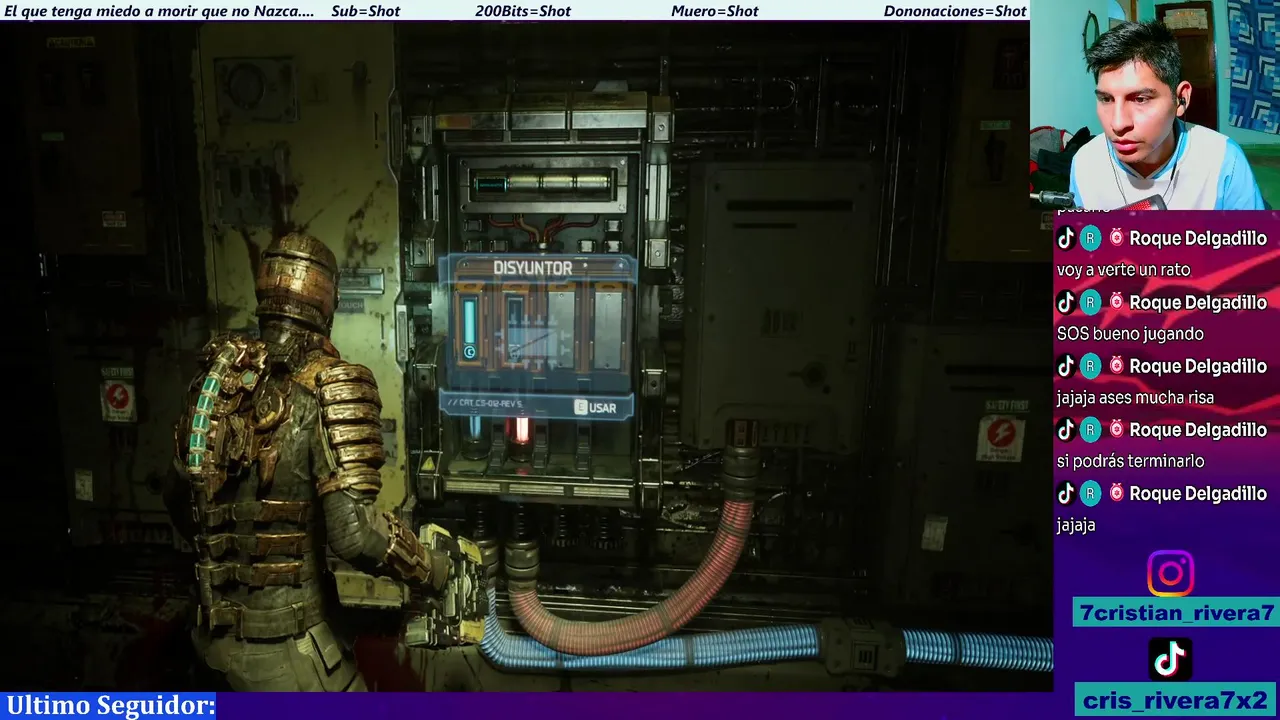Screen dimensions: 1280x720
Task: Click the chat message "voy a verte un rato"
Action: 1123,270
